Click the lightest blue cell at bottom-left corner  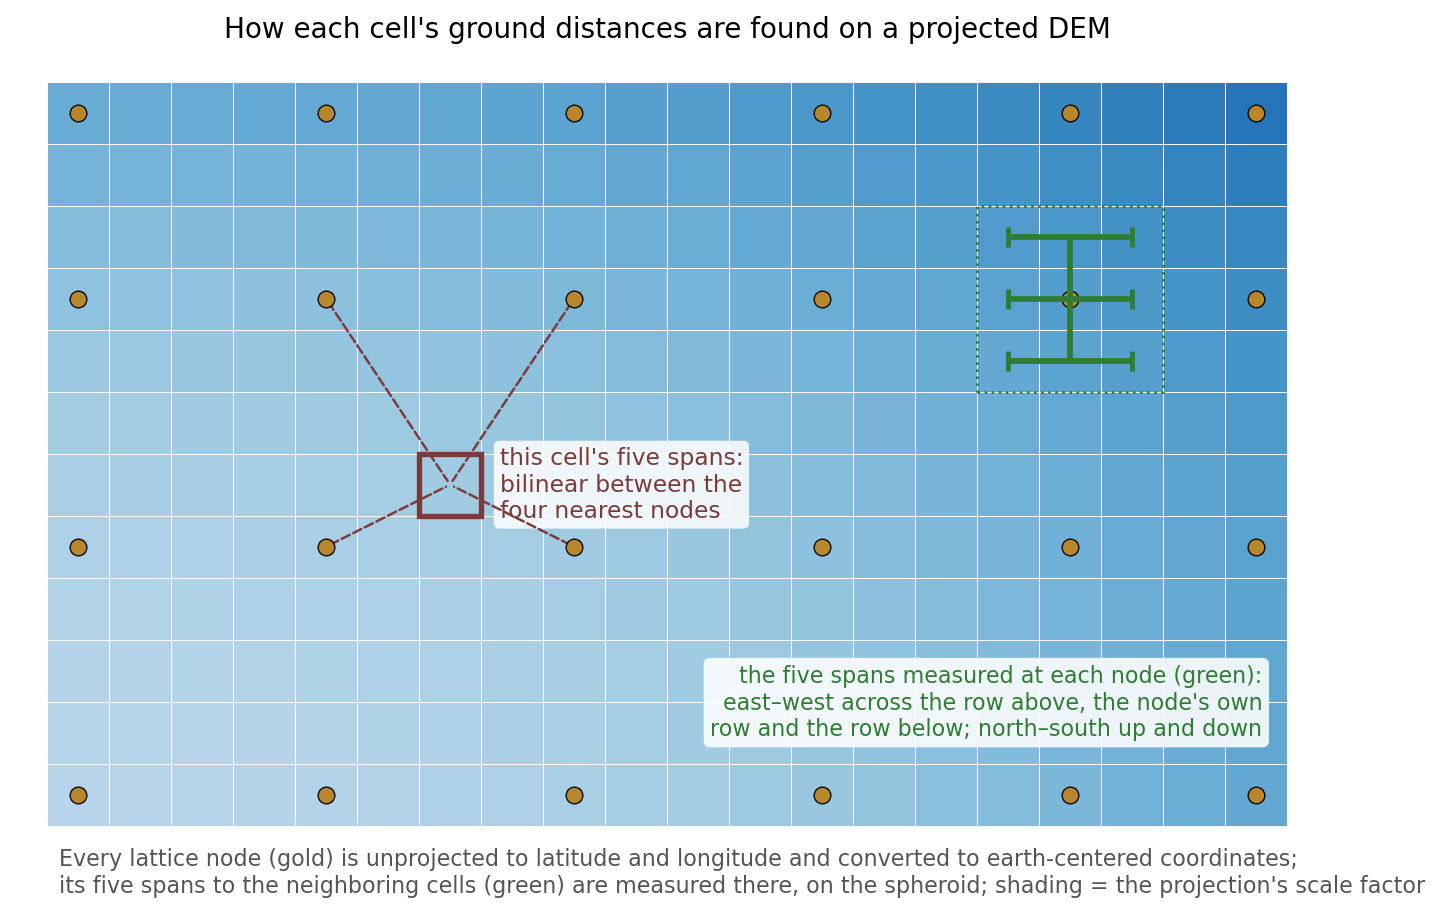tap(78, 796)
